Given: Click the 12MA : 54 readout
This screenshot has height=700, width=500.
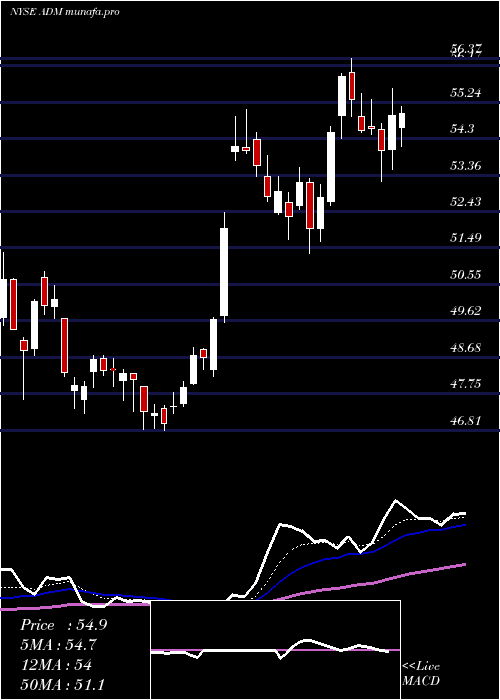Looking at the screenshot, I should tap(56, 665).
